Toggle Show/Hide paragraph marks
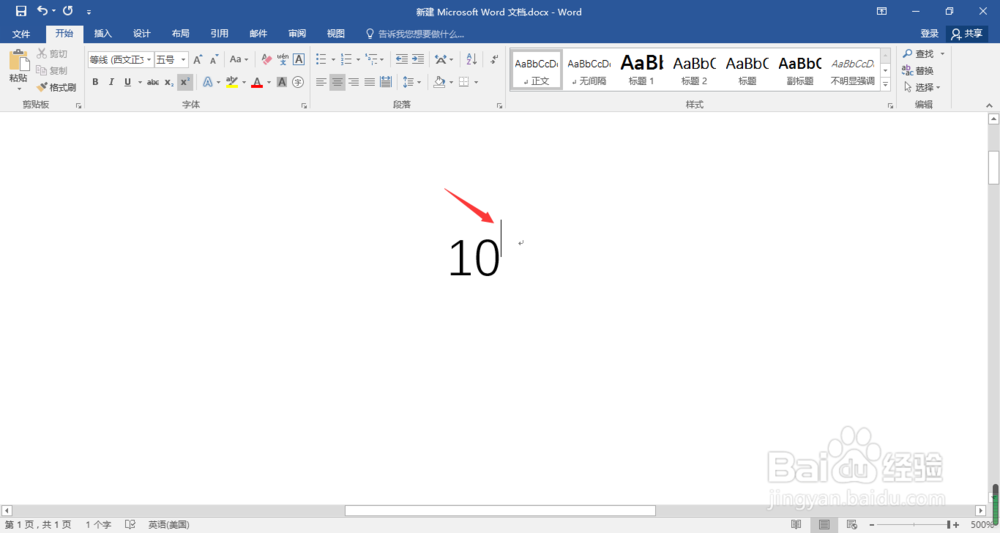This screenshot has width=1000, height=533. point(494,59)
